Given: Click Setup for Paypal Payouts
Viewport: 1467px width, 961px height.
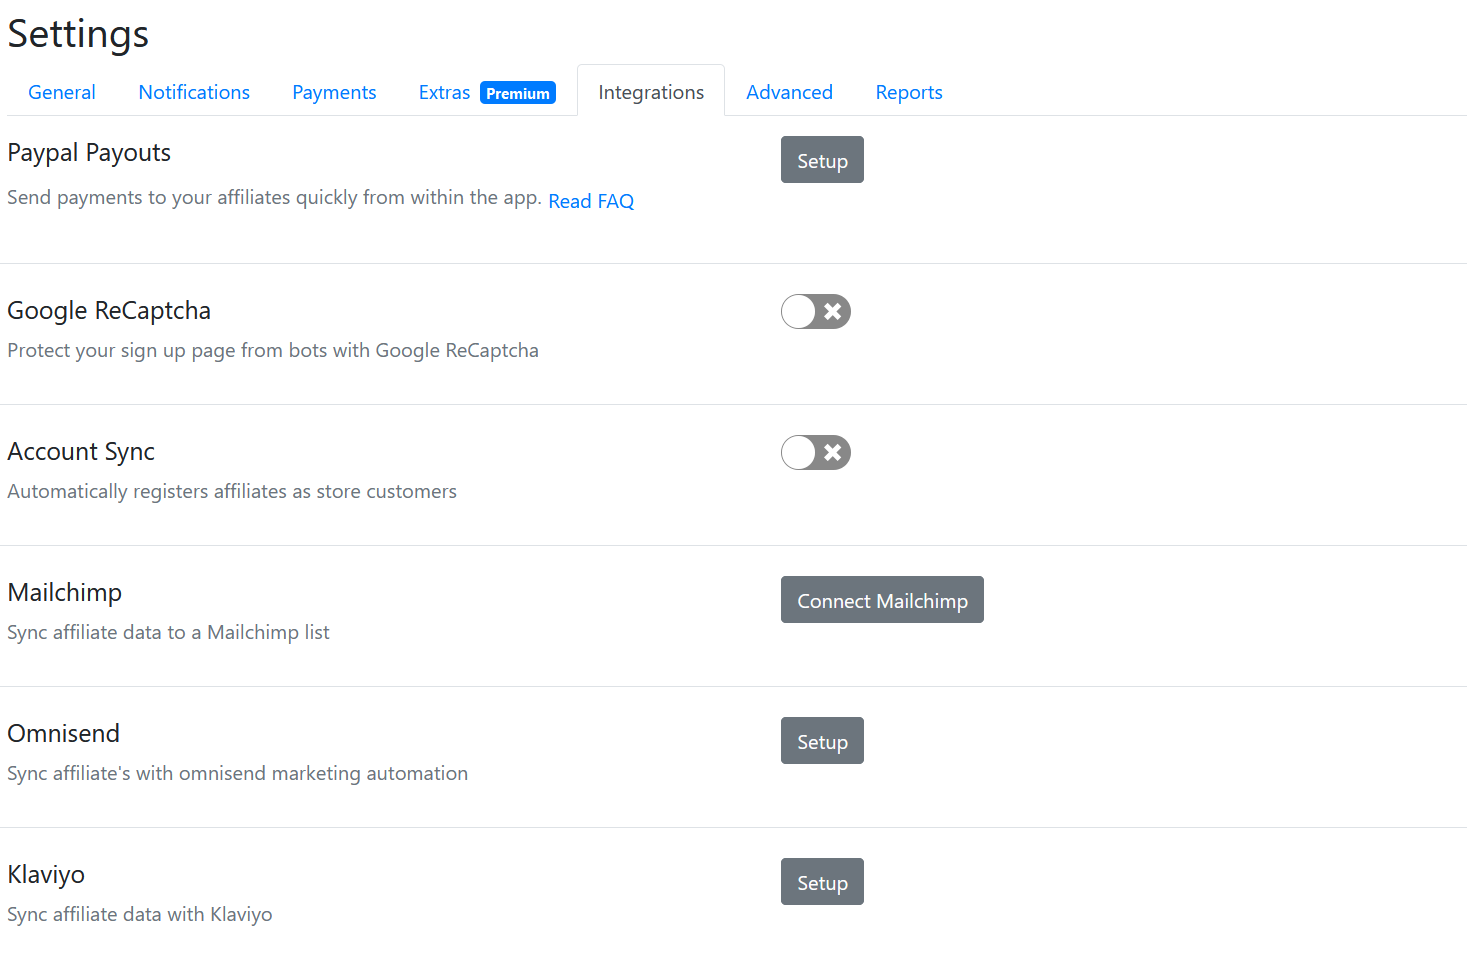Looking at the screenshot, I should pos(822,160).
